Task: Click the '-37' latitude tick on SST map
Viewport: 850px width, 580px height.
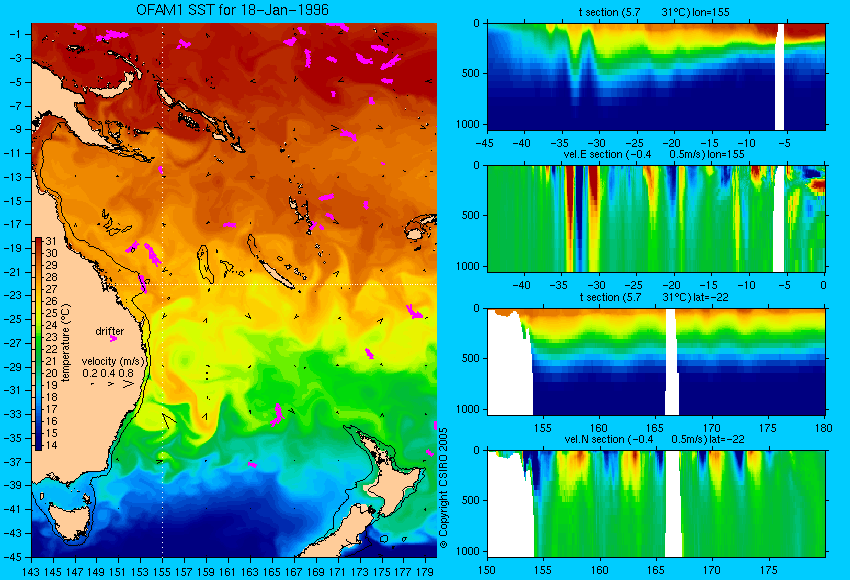Action: tap(12, 462)
